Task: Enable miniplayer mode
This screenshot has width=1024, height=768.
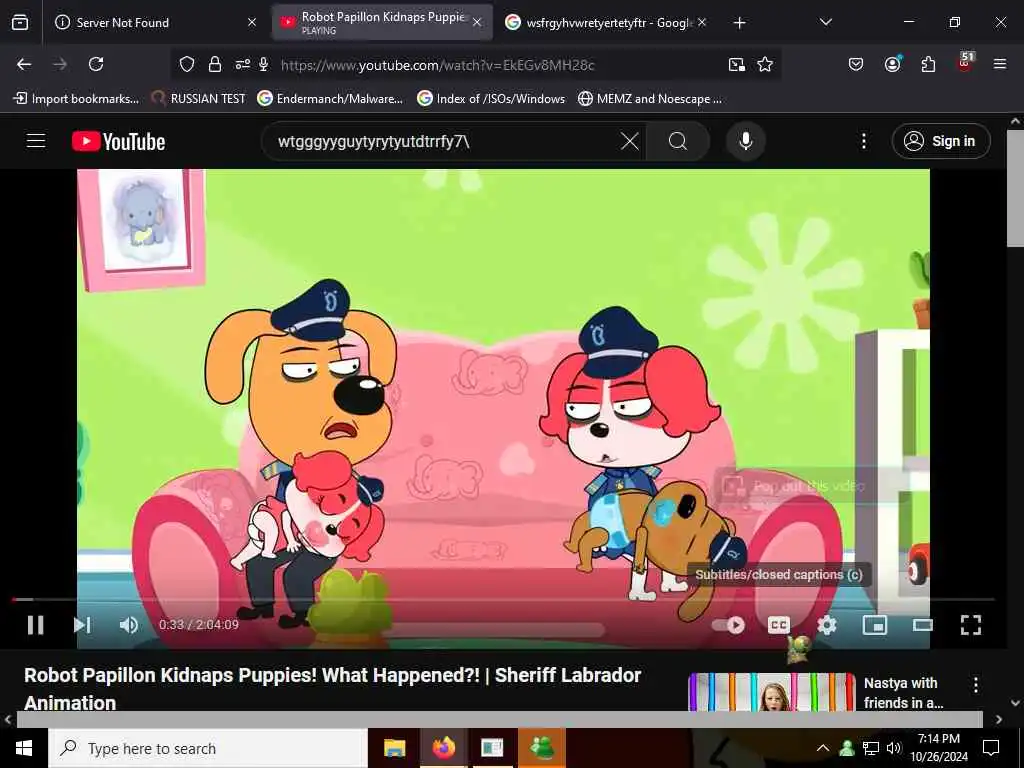Action: [874, 625]
